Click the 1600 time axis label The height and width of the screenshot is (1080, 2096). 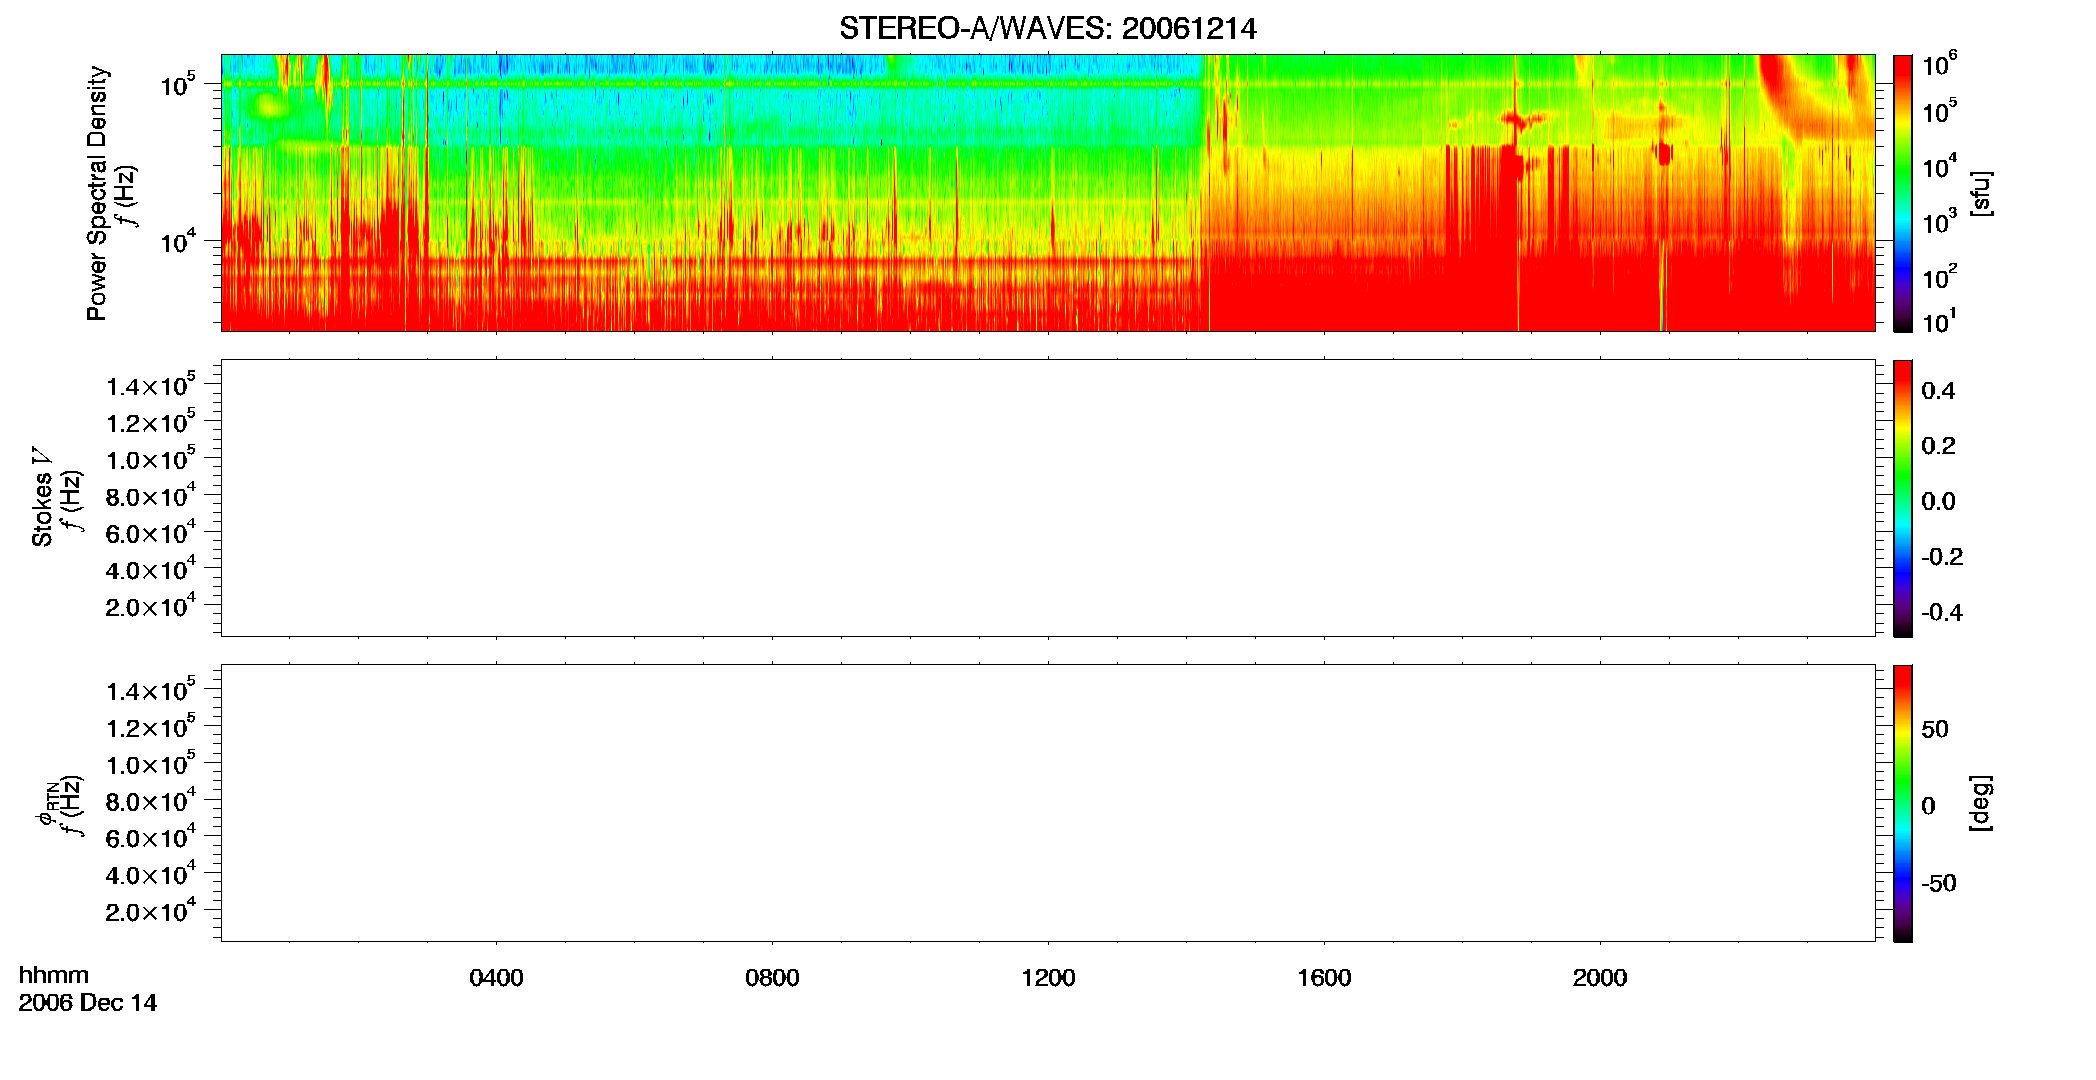1324,978
